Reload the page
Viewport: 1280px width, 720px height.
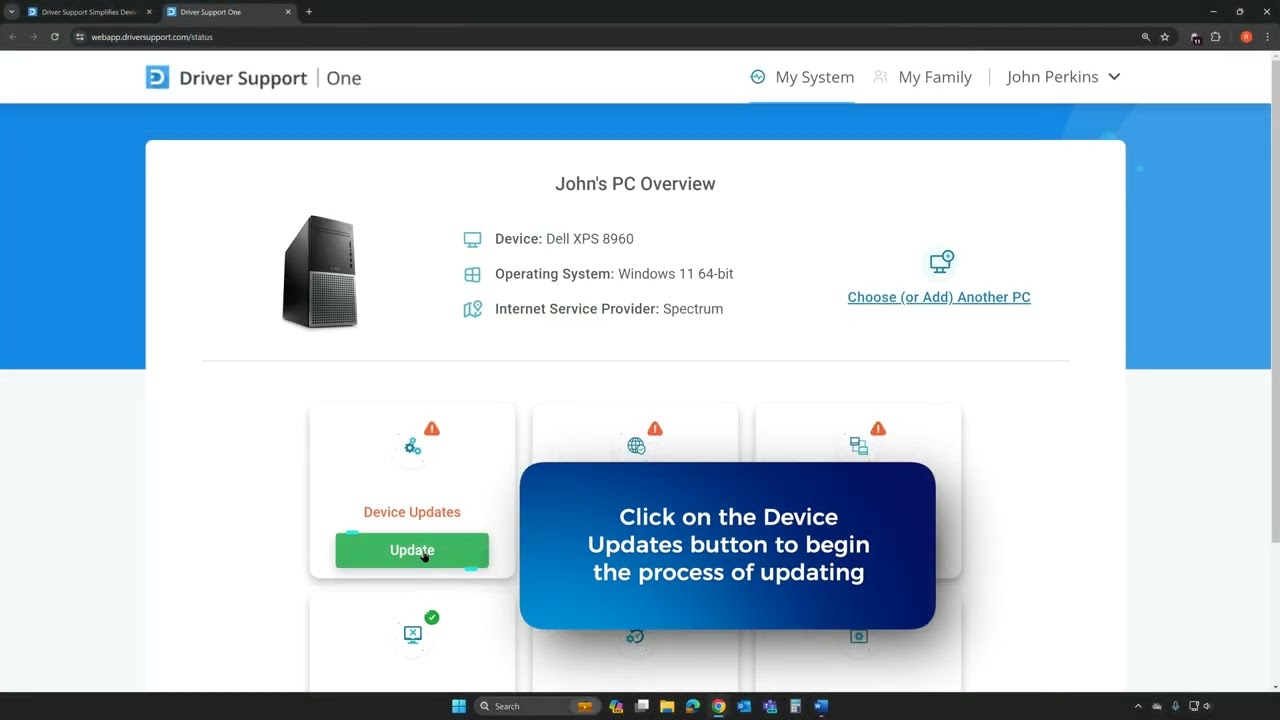click(54, 37)
